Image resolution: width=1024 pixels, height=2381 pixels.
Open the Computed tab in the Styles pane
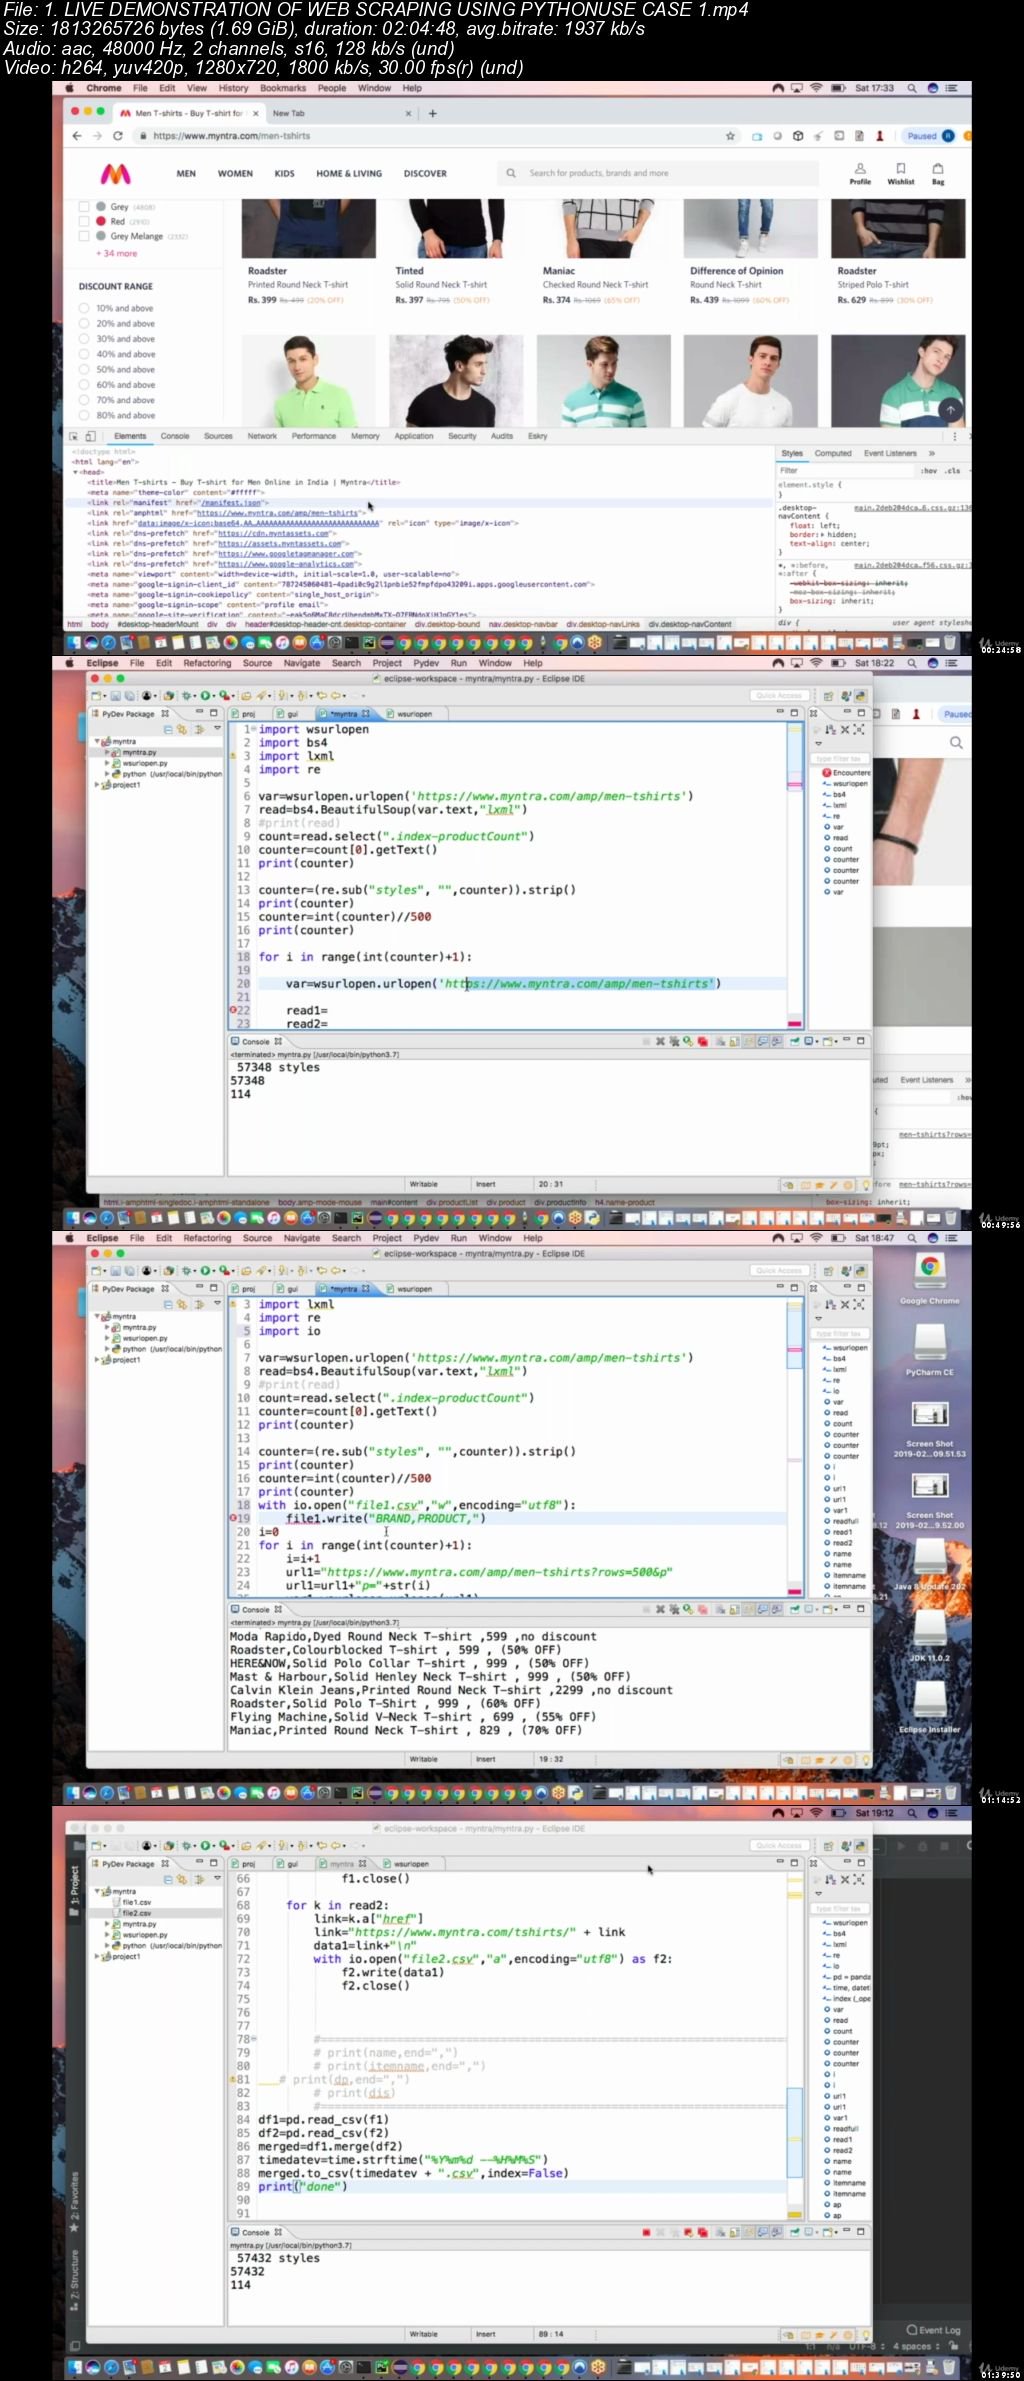(x=833, y=453)
